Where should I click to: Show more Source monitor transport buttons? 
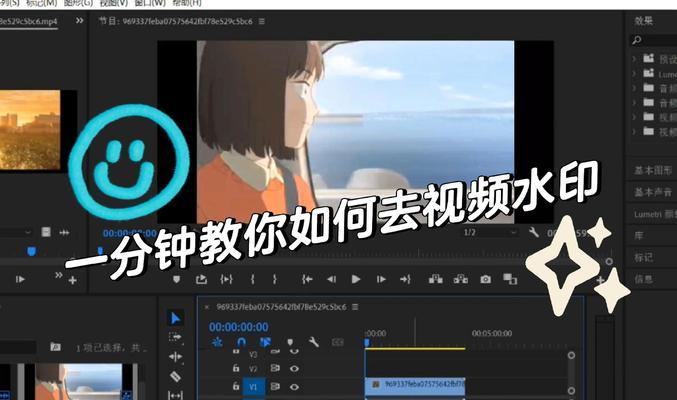58,275
